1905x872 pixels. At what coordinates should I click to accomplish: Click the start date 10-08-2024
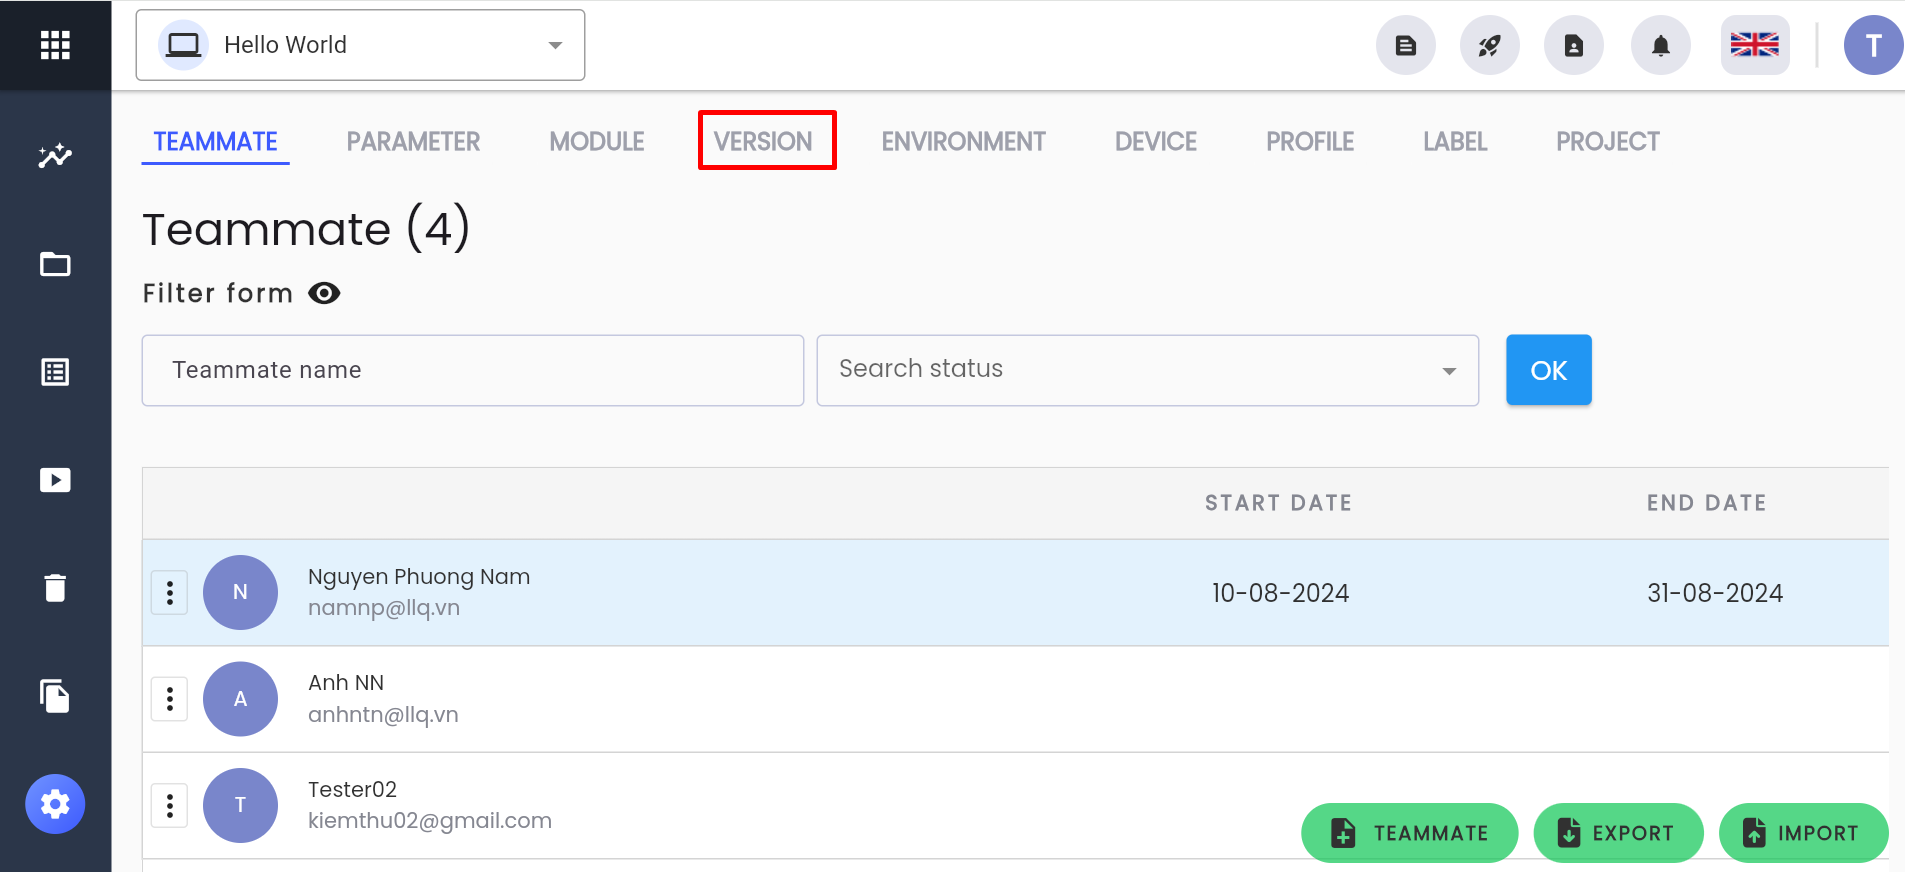point(1280,593)
